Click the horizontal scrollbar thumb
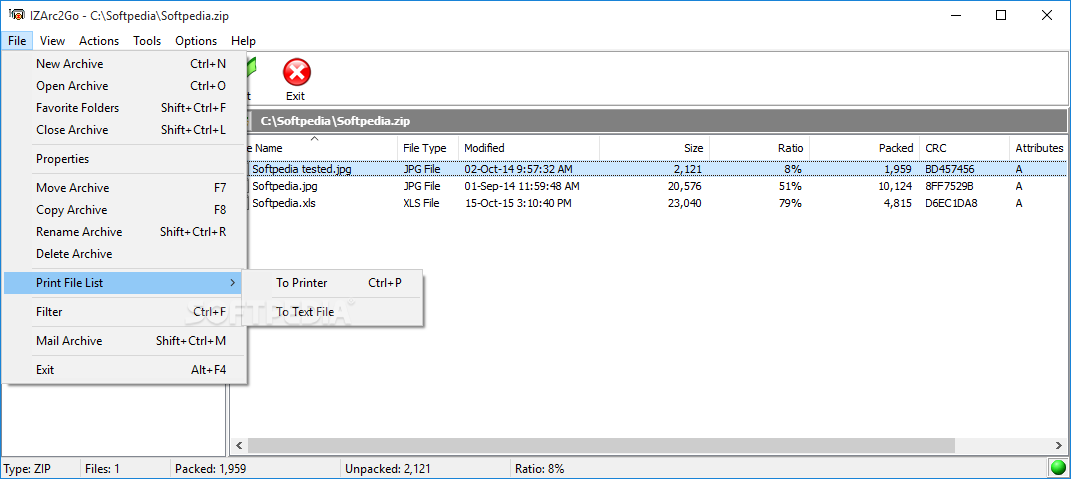 [x=601, y=446]
